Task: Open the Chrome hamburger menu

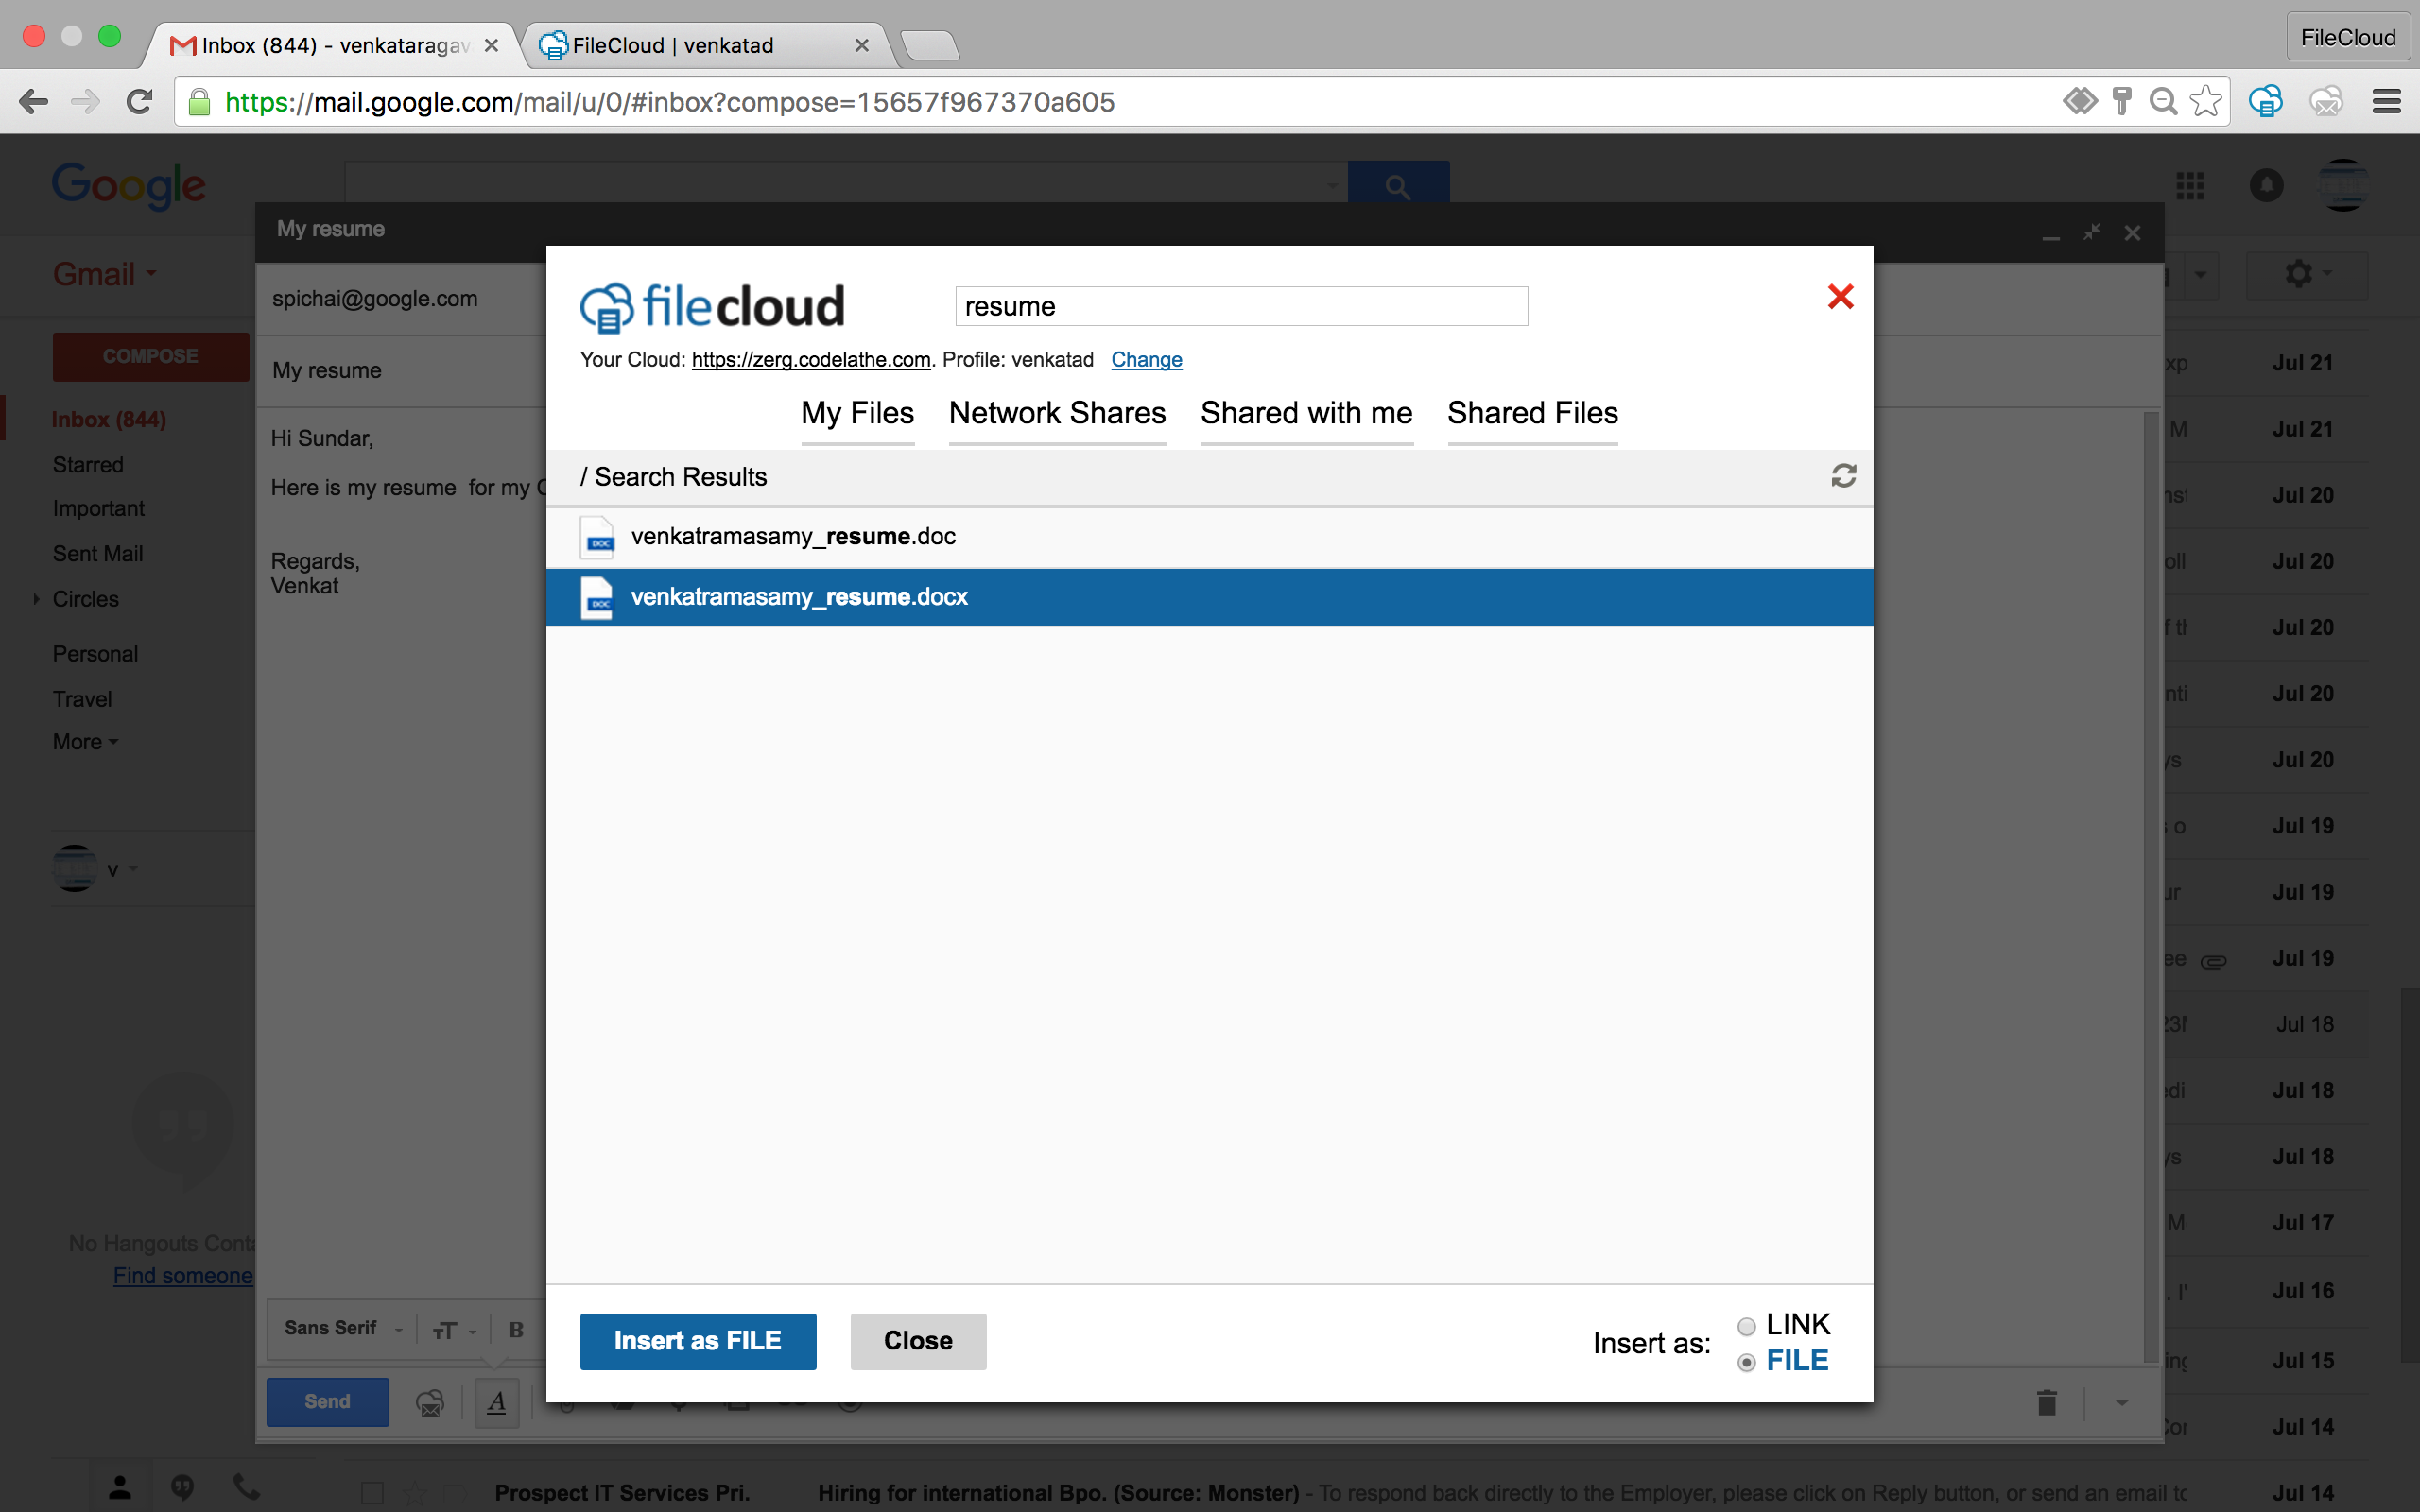Action: tap(2386, 101)
